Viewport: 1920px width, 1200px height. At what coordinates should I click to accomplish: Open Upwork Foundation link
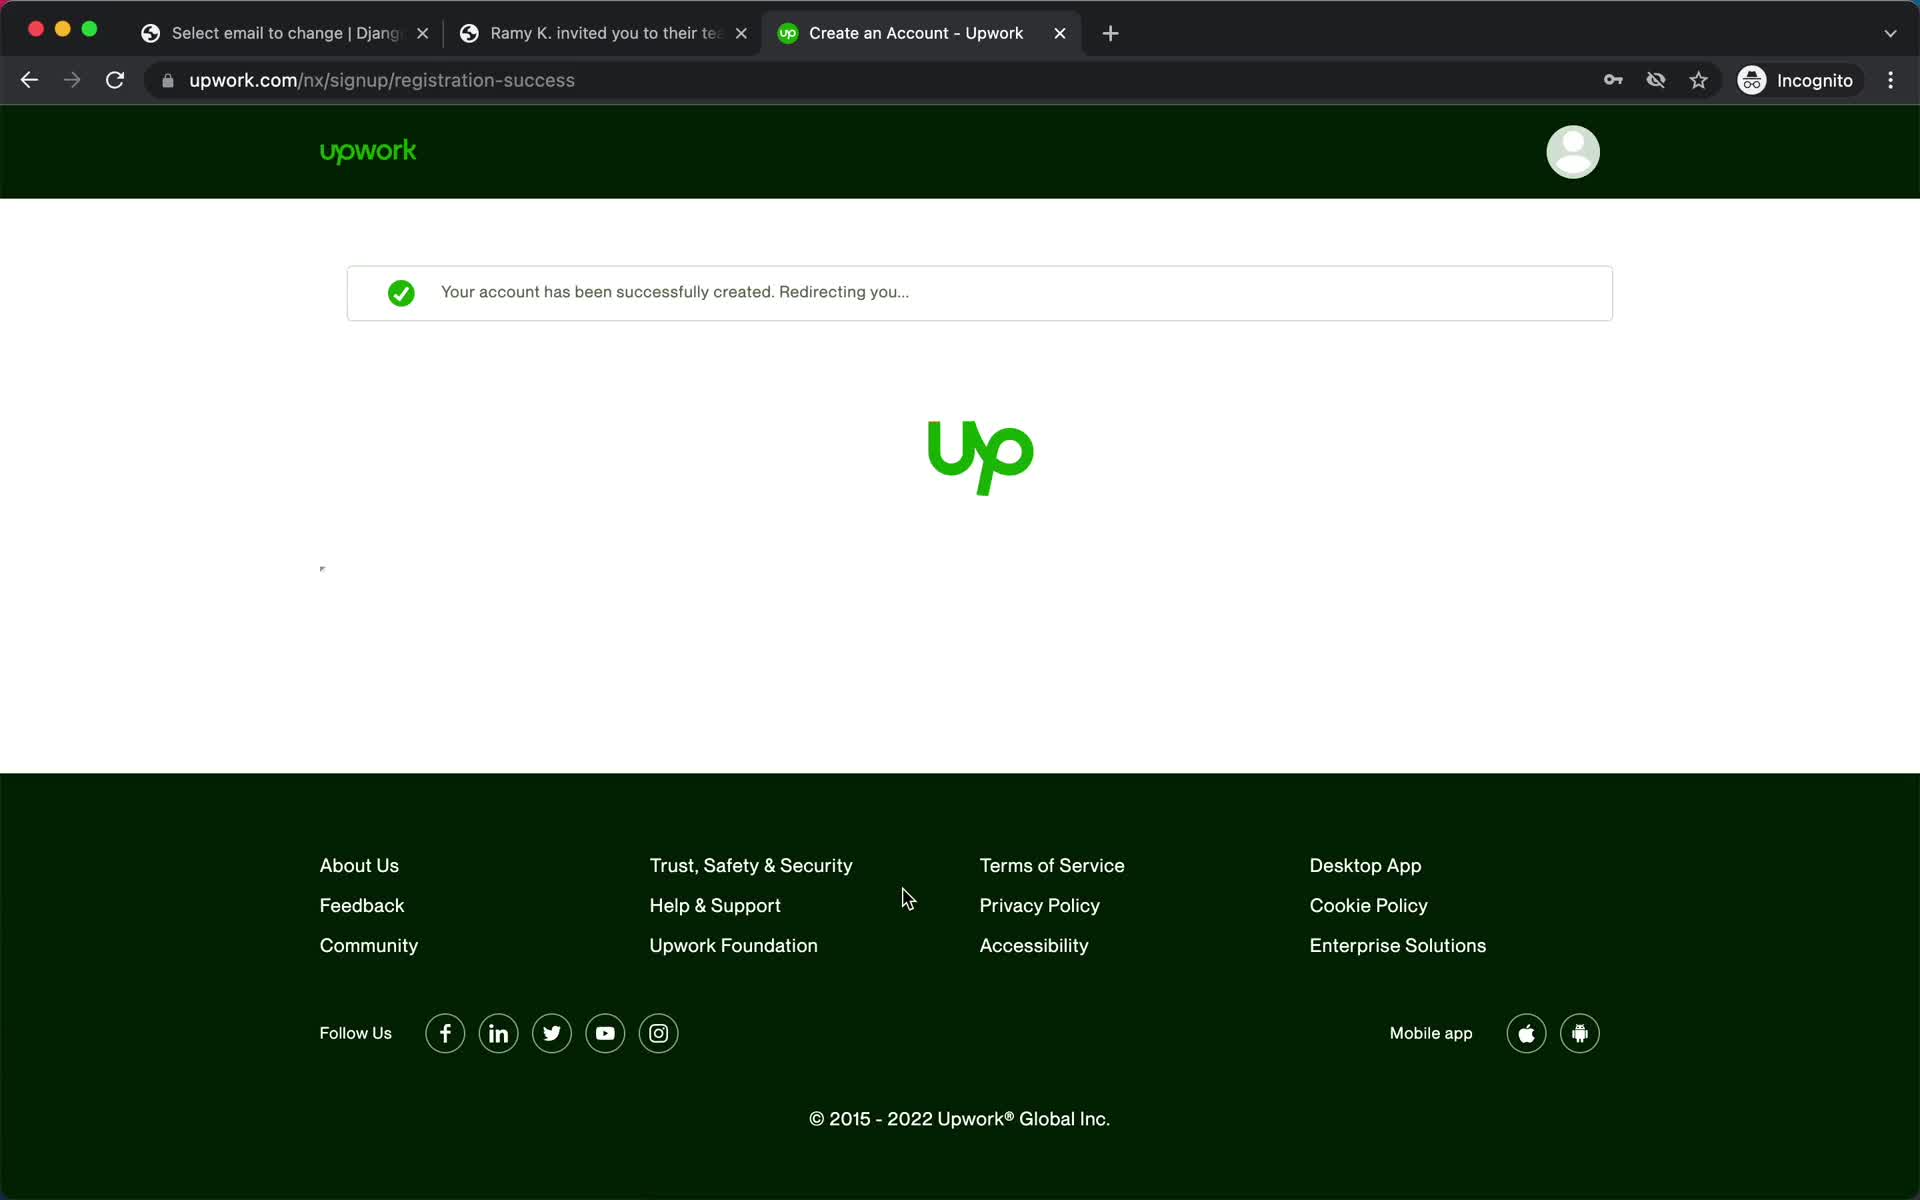click(x=733, y=945)
